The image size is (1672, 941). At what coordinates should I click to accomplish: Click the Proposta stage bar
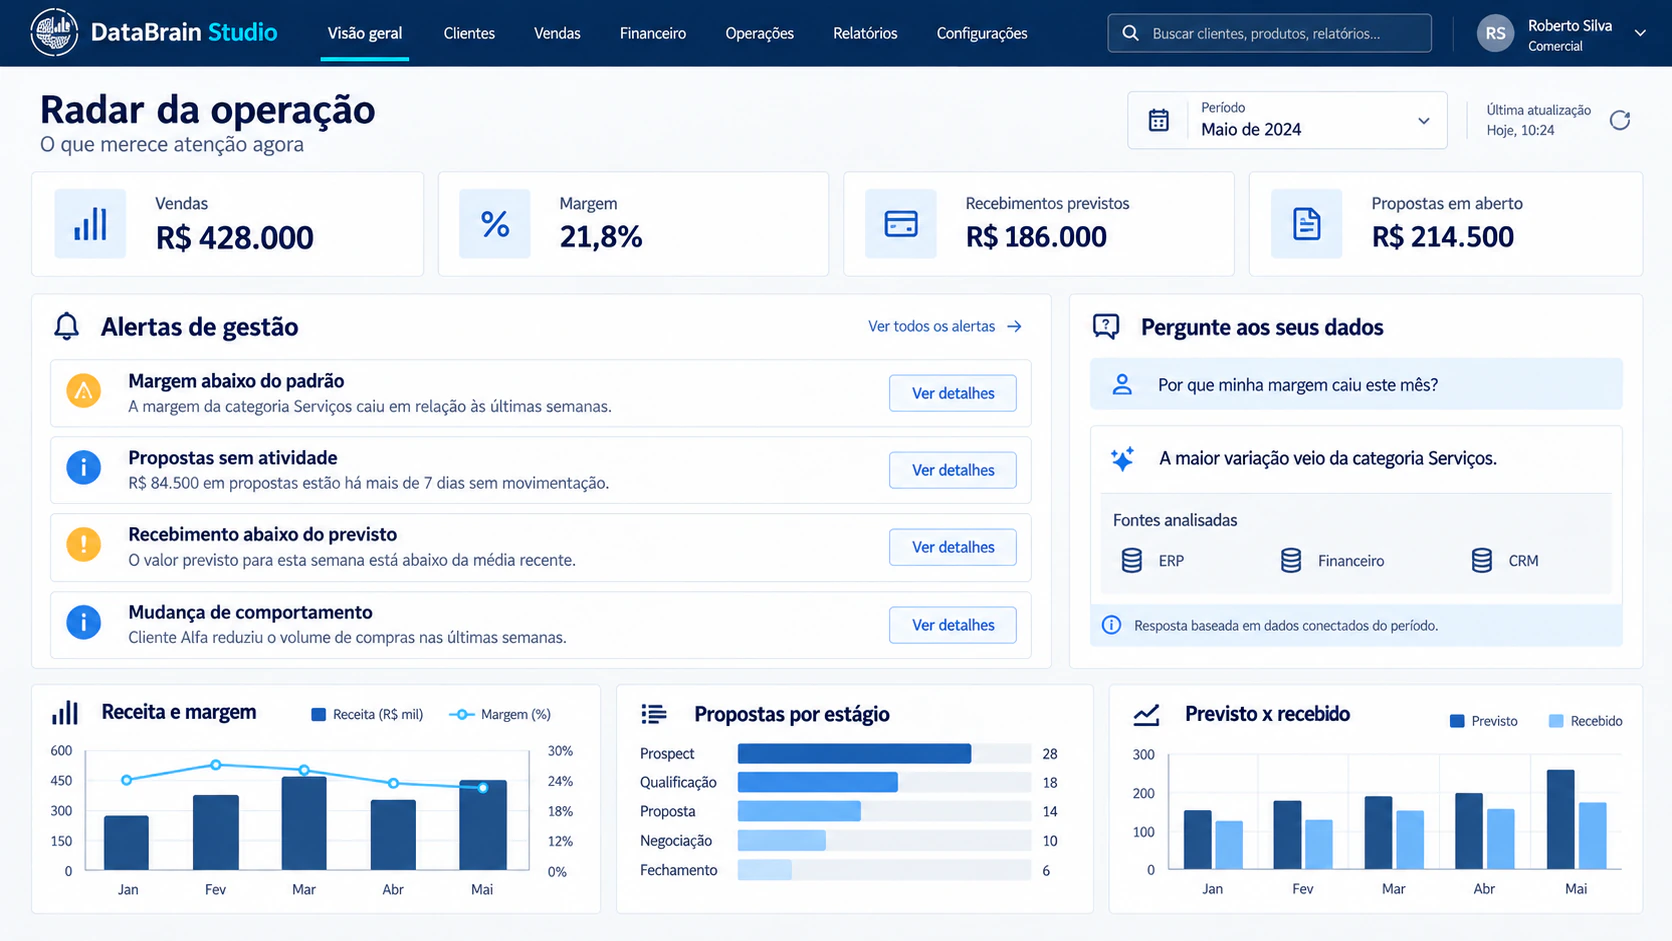coord(799,811)
